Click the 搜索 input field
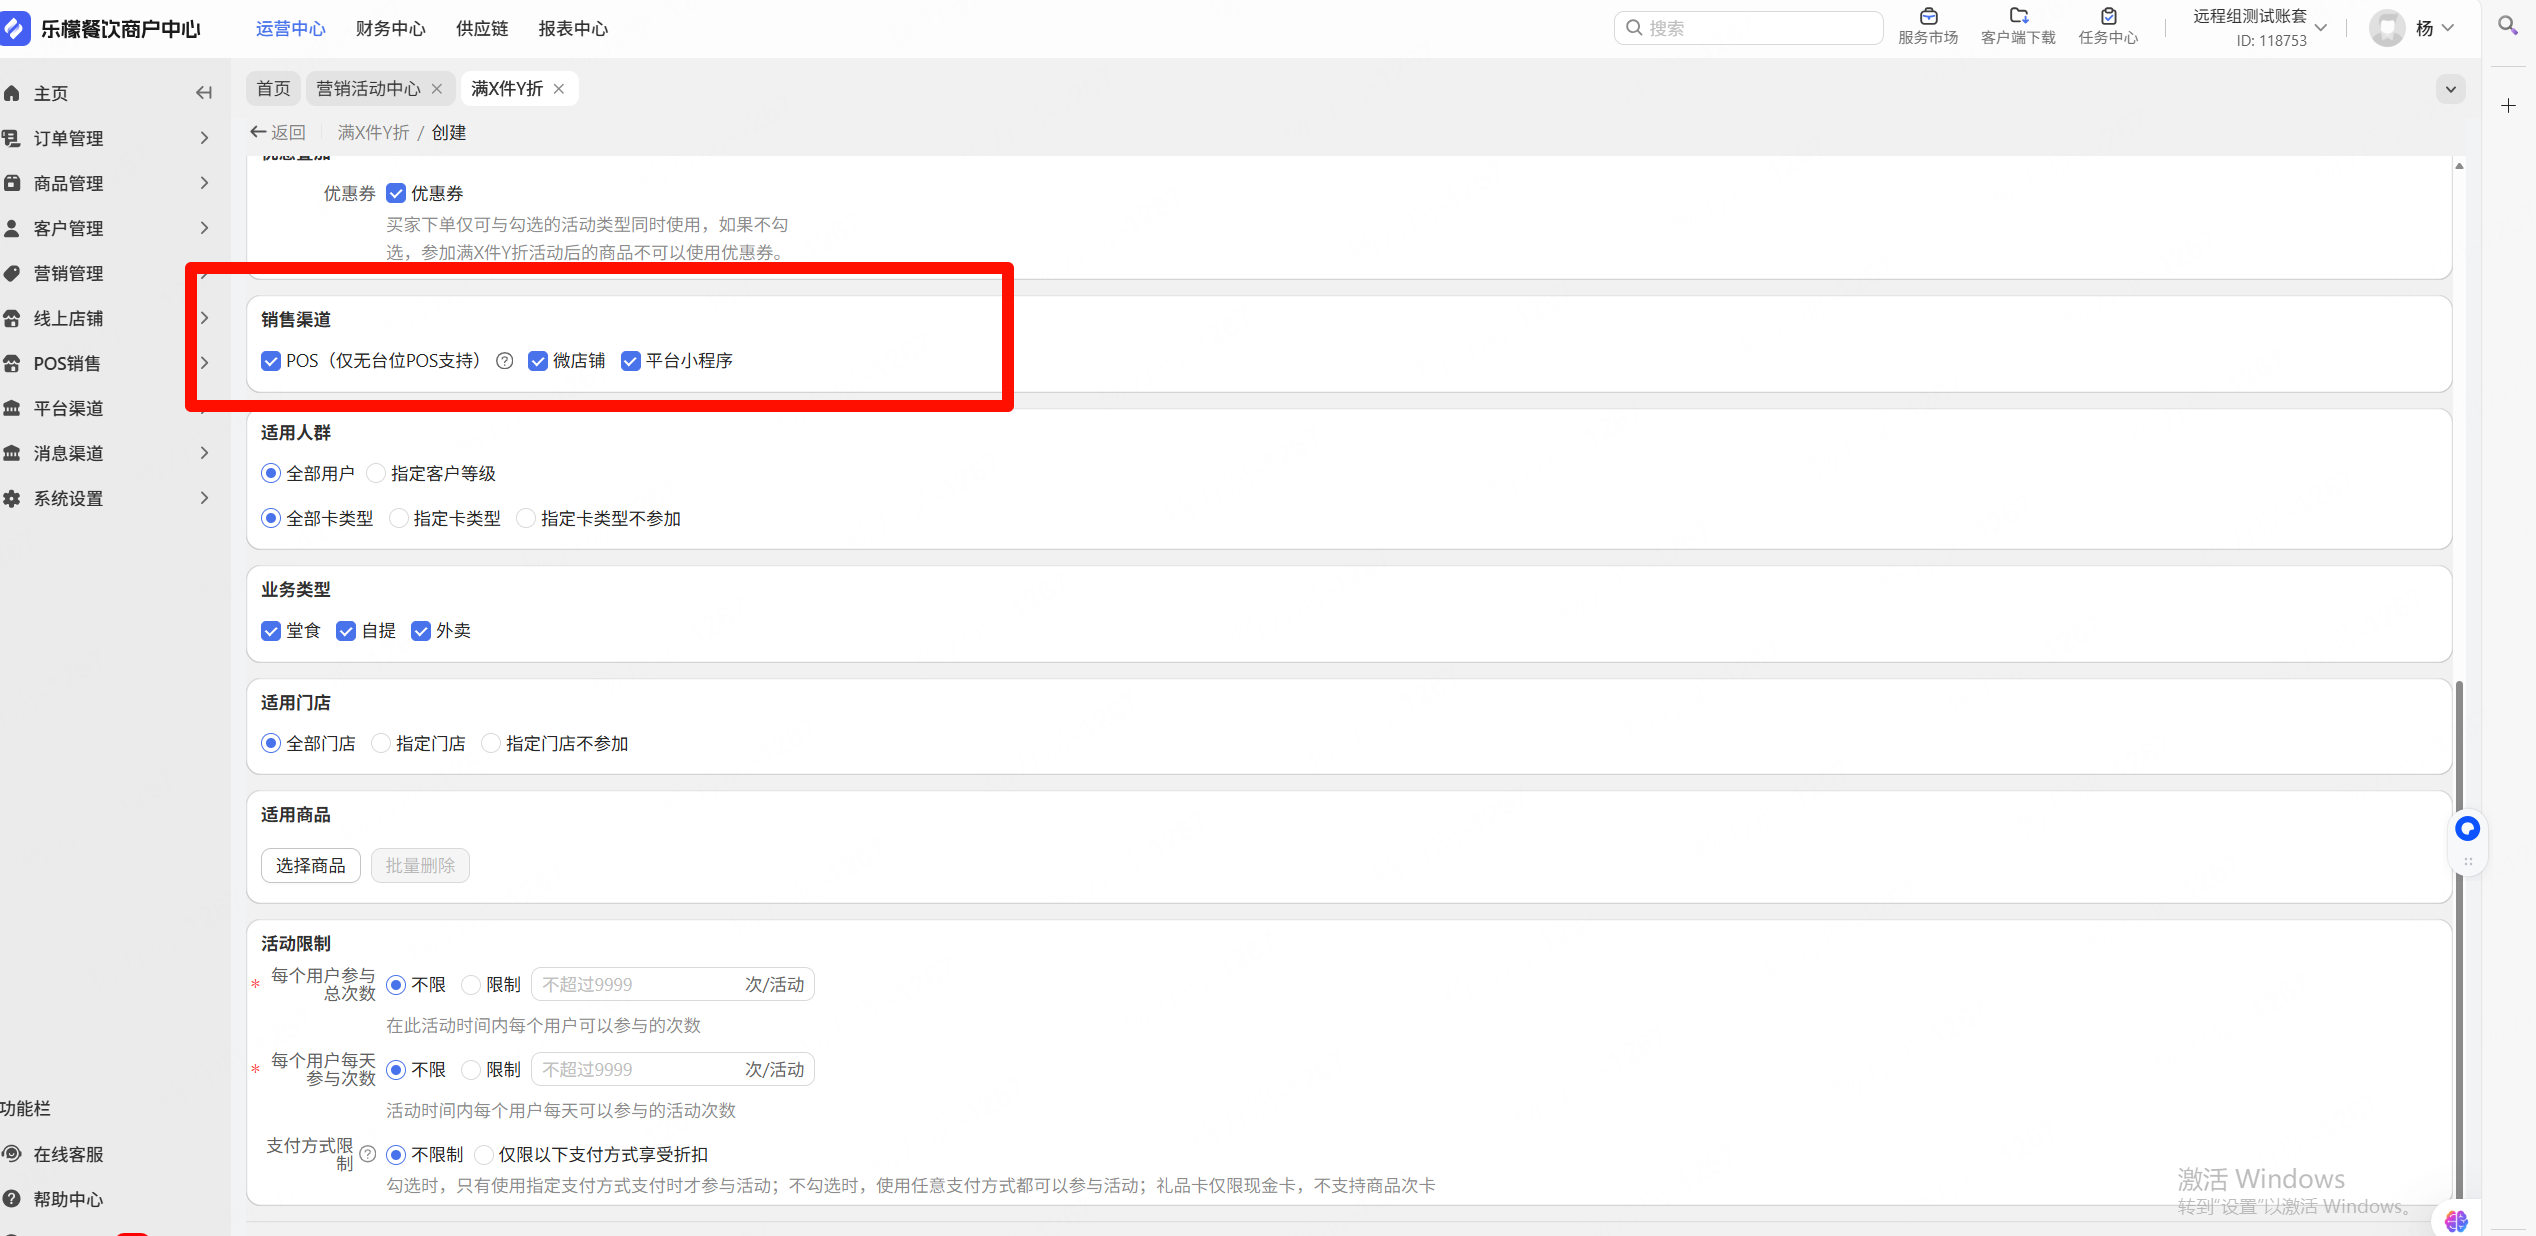The image size is (2536, 1236). click(1748, 28)
